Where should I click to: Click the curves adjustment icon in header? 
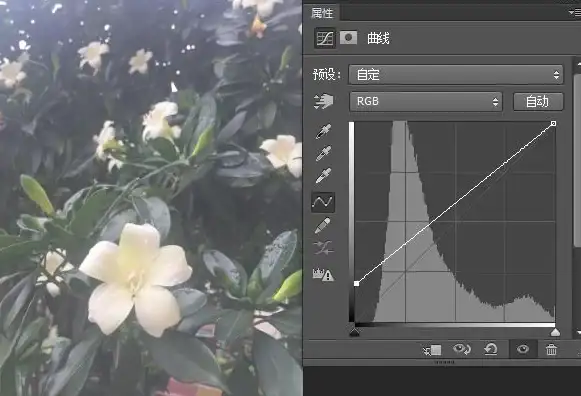tap(325, 38)
